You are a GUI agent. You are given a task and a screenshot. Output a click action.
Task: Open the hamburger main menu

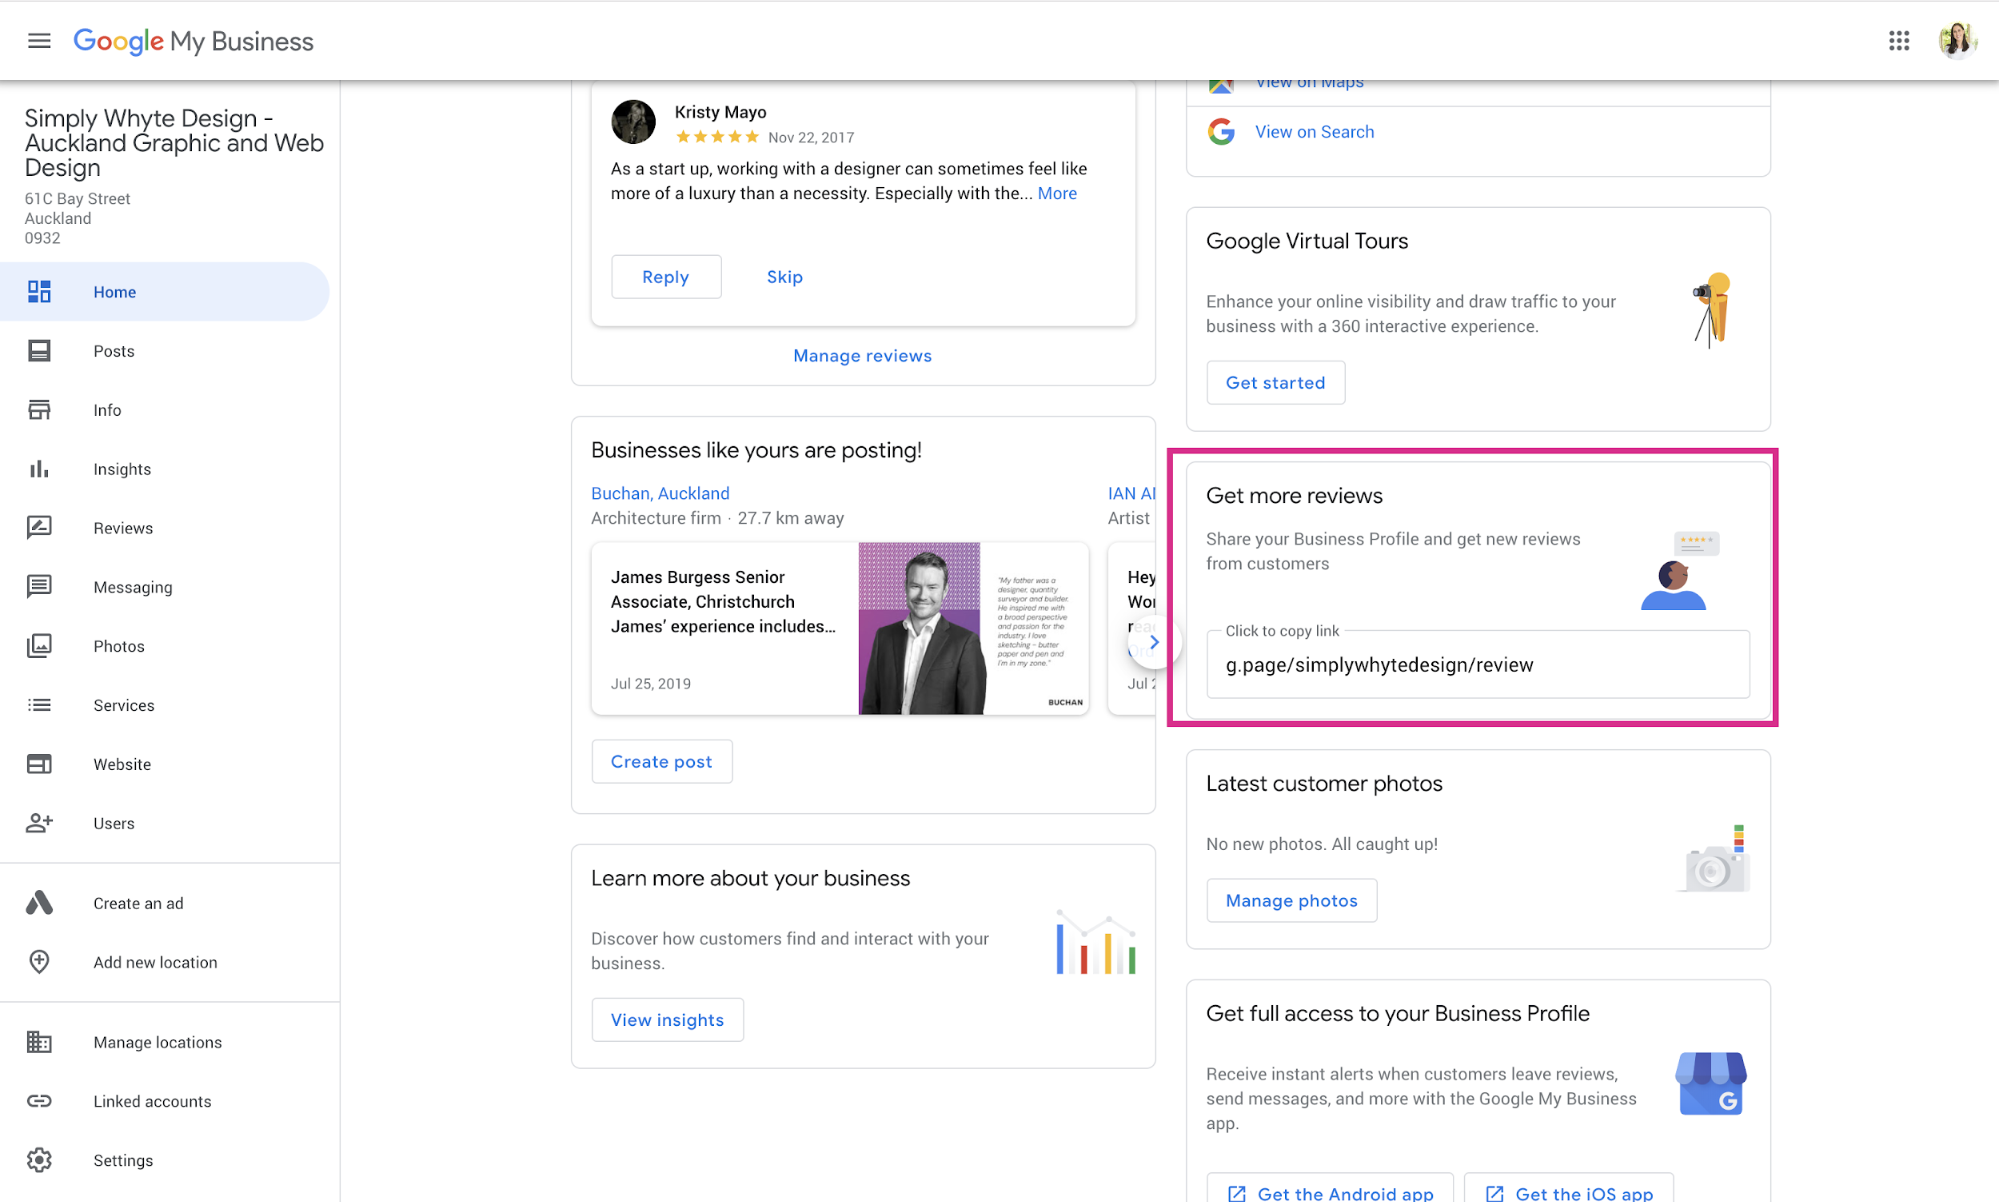click(39, 41)
